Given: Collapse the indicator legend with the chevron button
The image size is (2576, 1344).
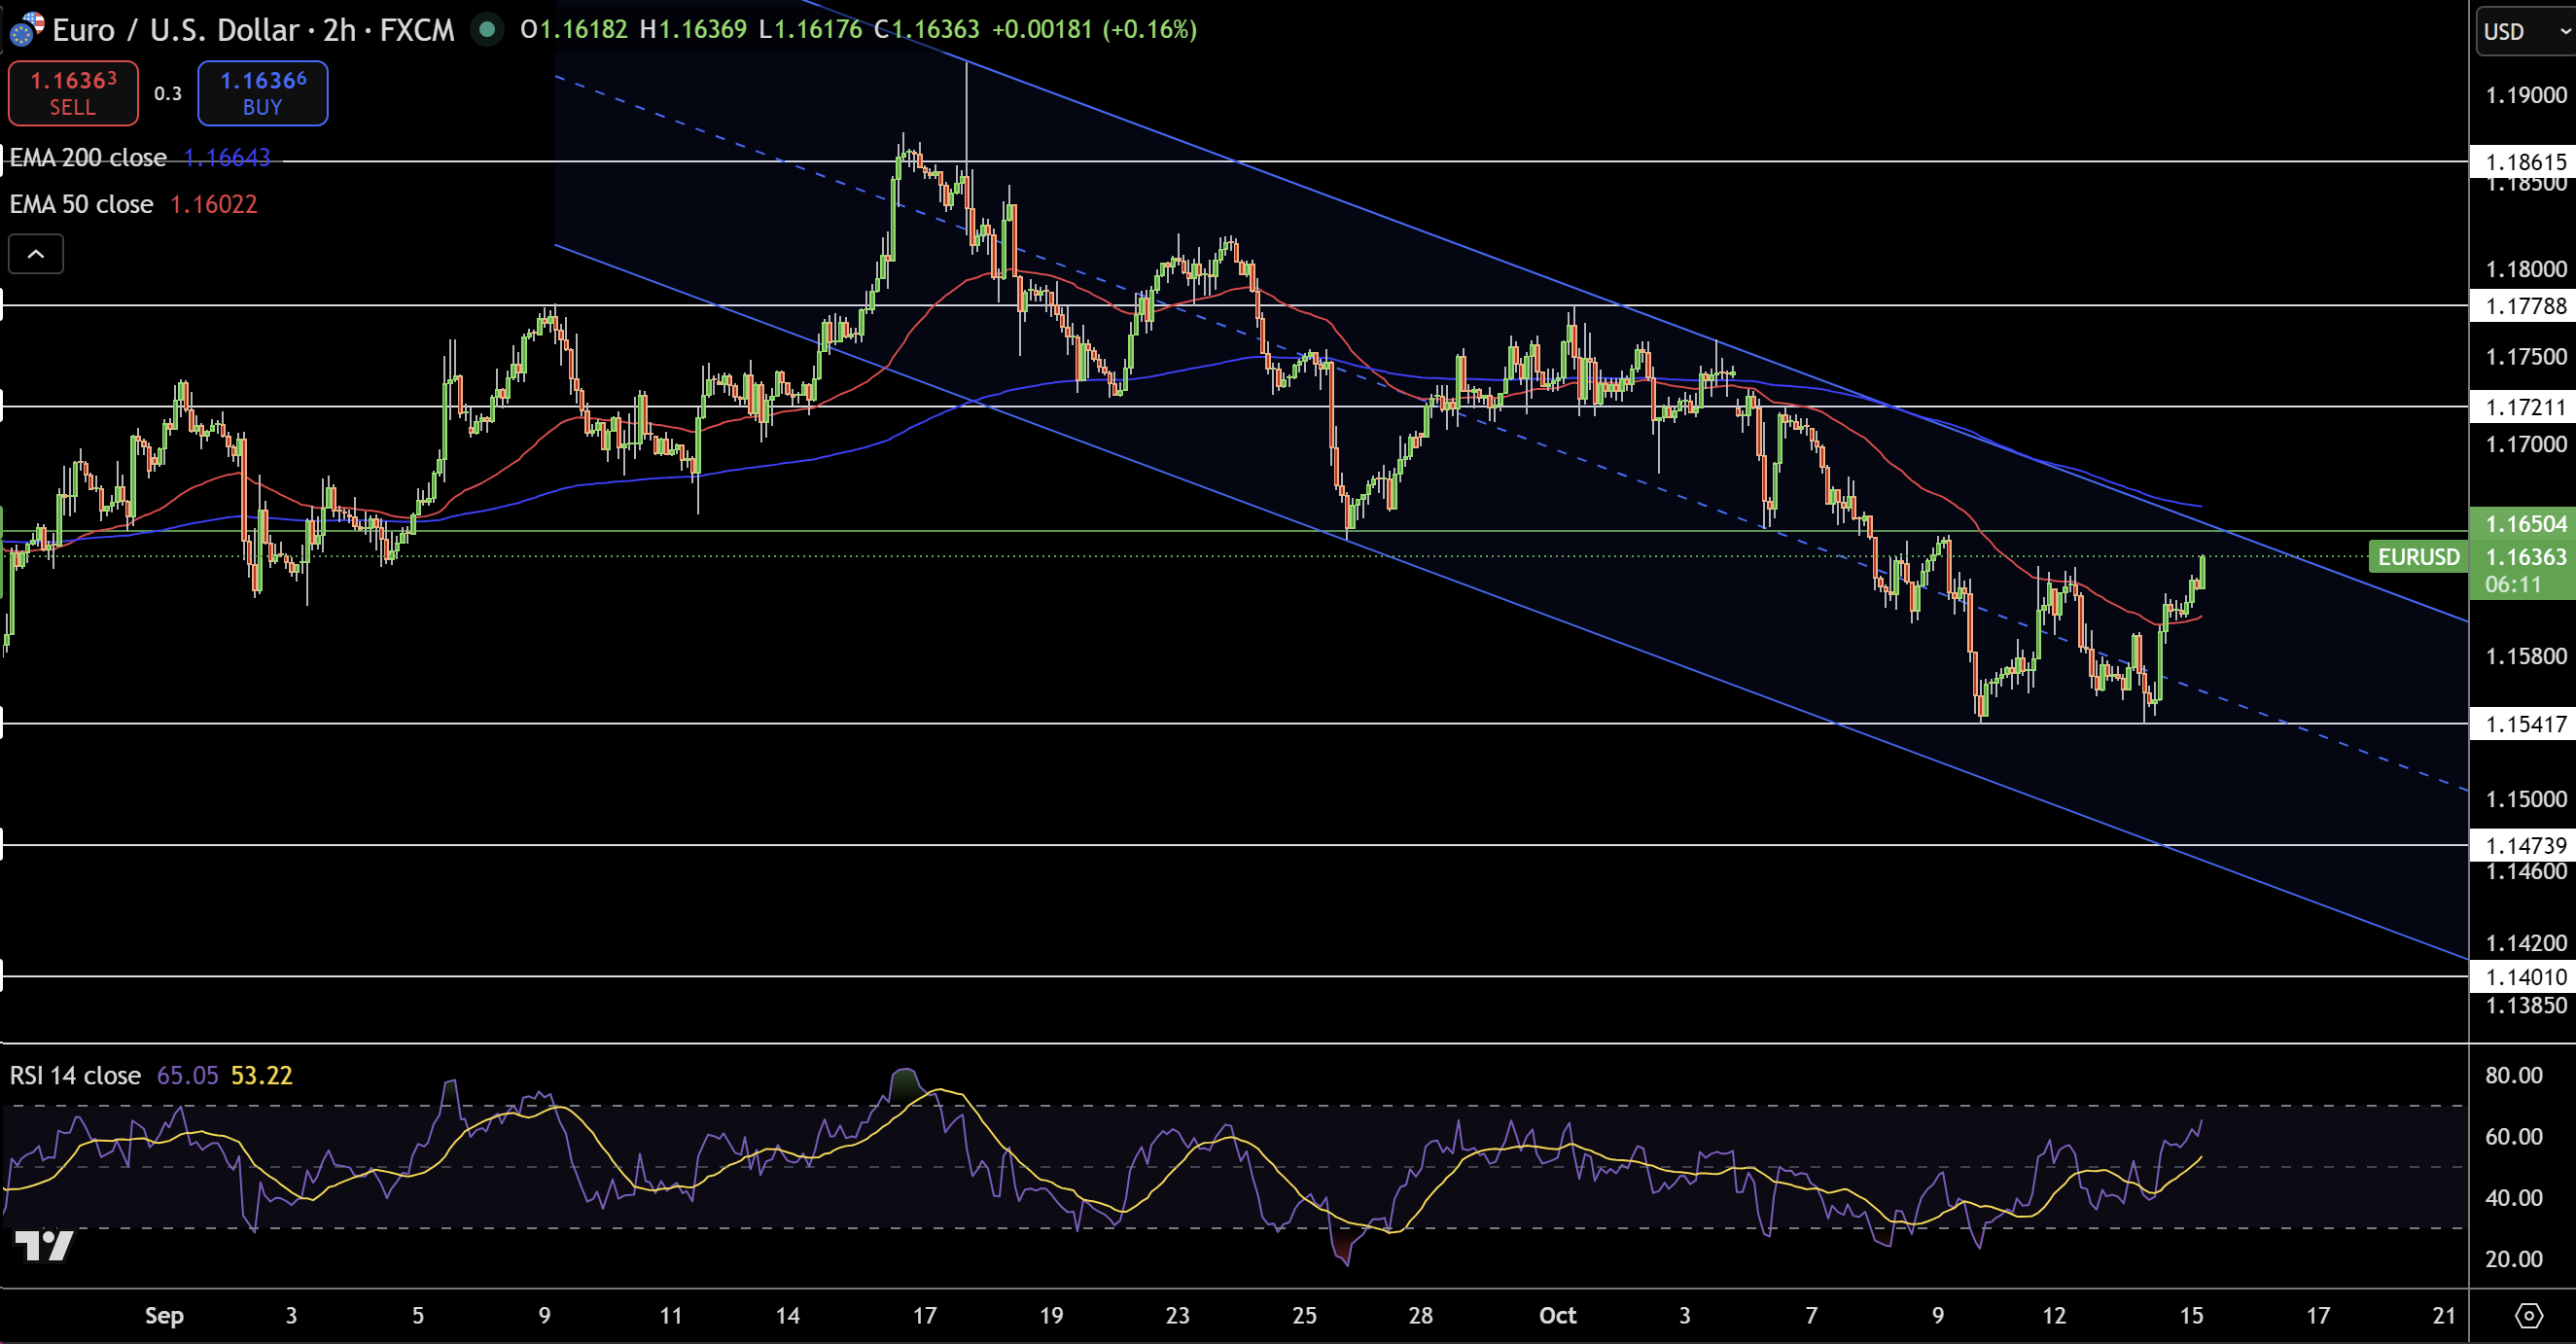Looking at the screenshot, I should (35, 253).
